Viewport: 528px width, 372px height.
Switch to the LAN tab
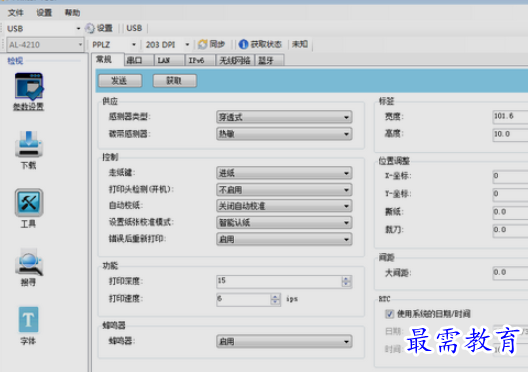click(169, 61)
